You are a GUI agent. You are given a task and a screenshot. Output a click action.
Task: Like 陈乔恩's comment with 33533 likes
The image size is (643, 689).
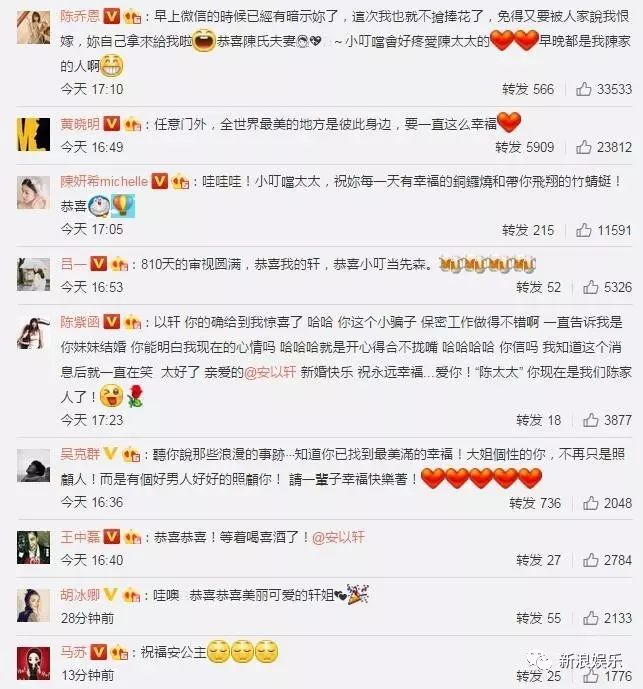coord(583,89)
